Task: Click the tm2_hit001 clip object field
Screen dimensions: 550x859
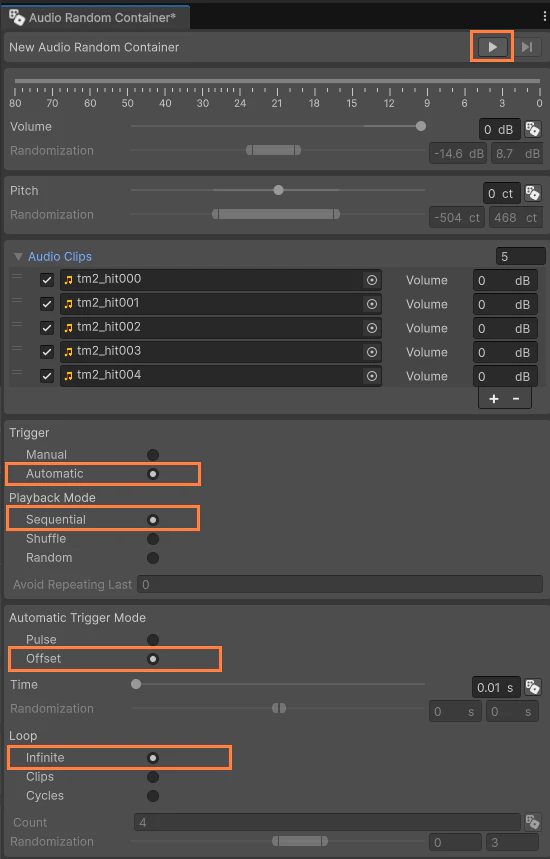Action: point(221,304)
